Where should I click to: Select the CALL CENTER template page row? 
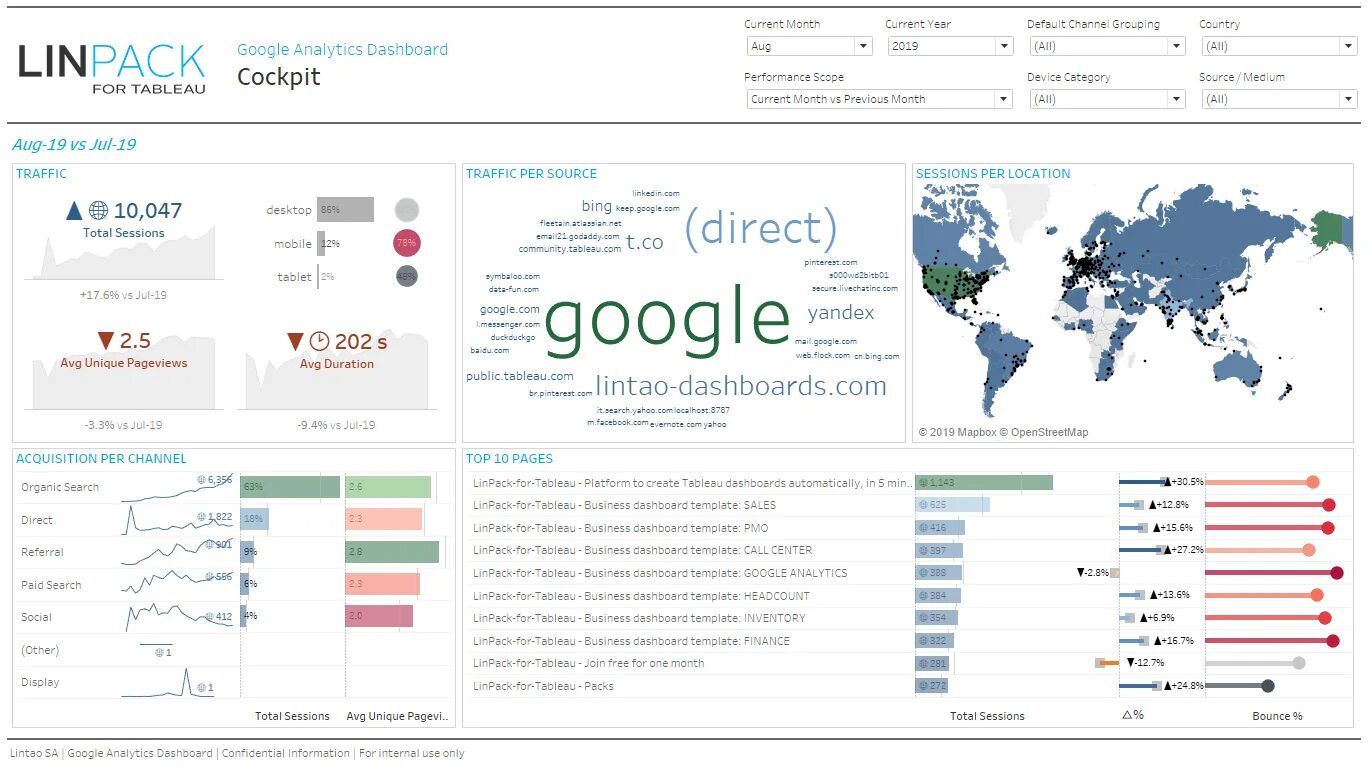coord(642,550)
